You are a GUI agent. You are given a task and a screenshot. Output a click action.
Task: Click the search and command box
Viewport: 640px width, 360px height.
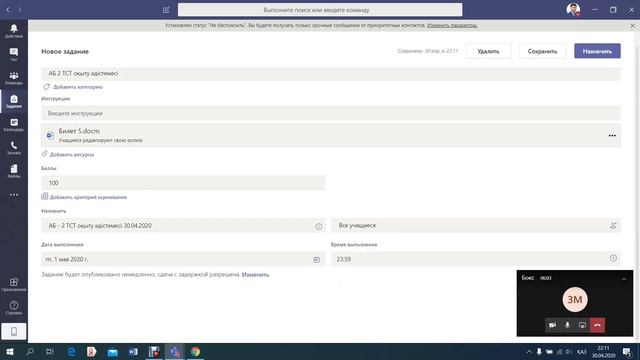(x=320, y=9)
